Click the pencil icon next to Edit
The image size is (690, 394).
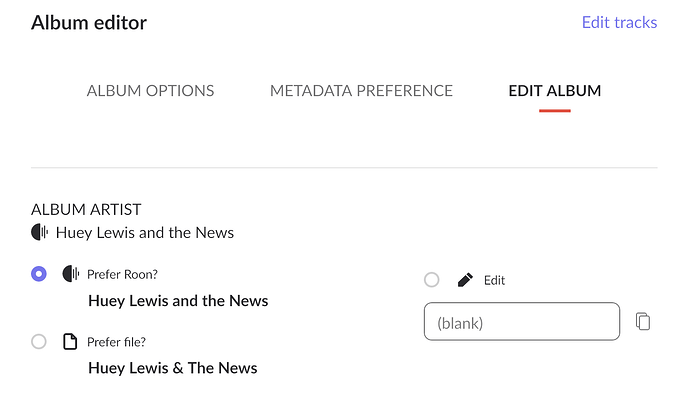coord(465,280)
